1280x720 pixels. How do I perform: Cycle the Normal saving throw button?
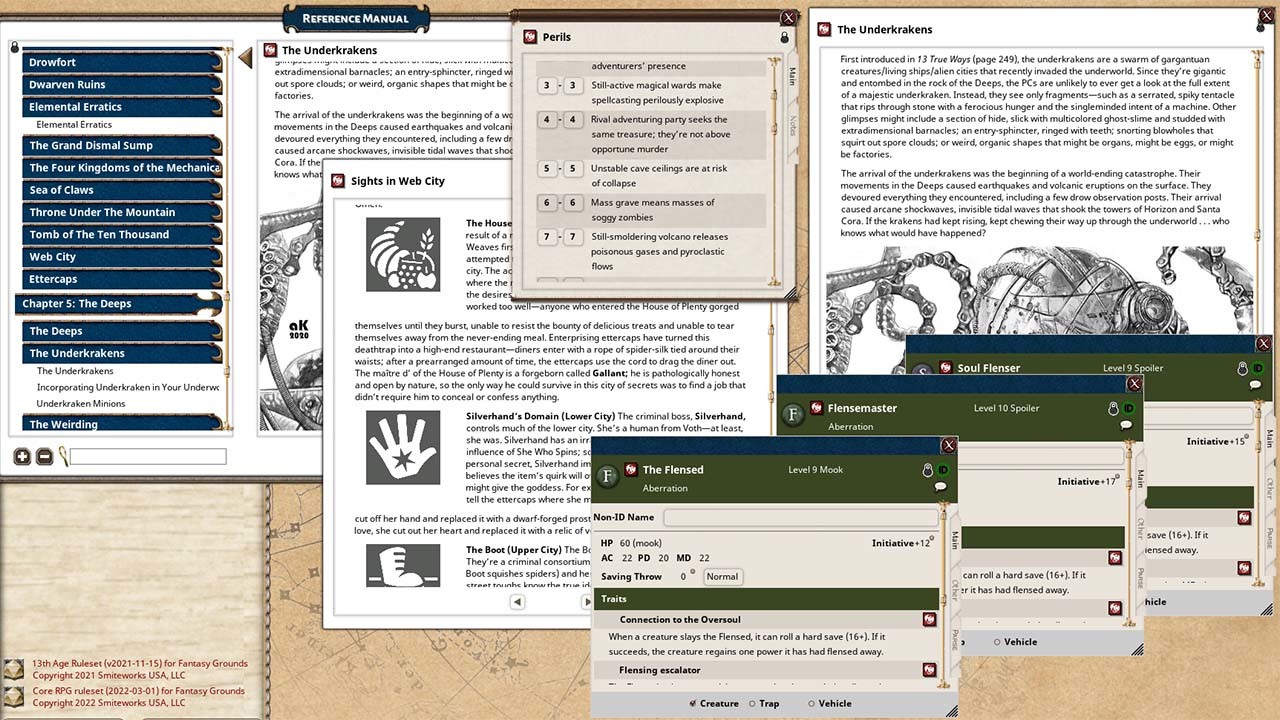pyautogui.click(x=722, y=577)
